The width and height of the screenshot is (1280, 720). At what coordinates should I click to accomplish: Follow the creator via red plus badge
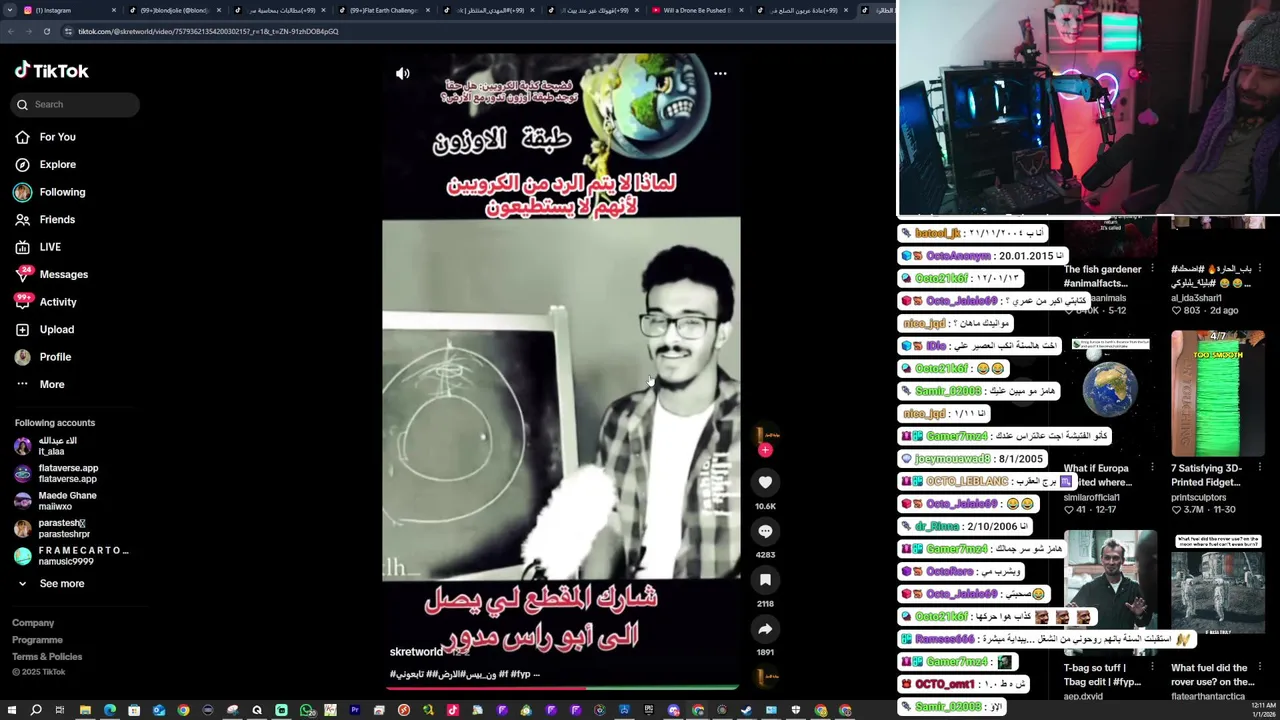(765, 450)
